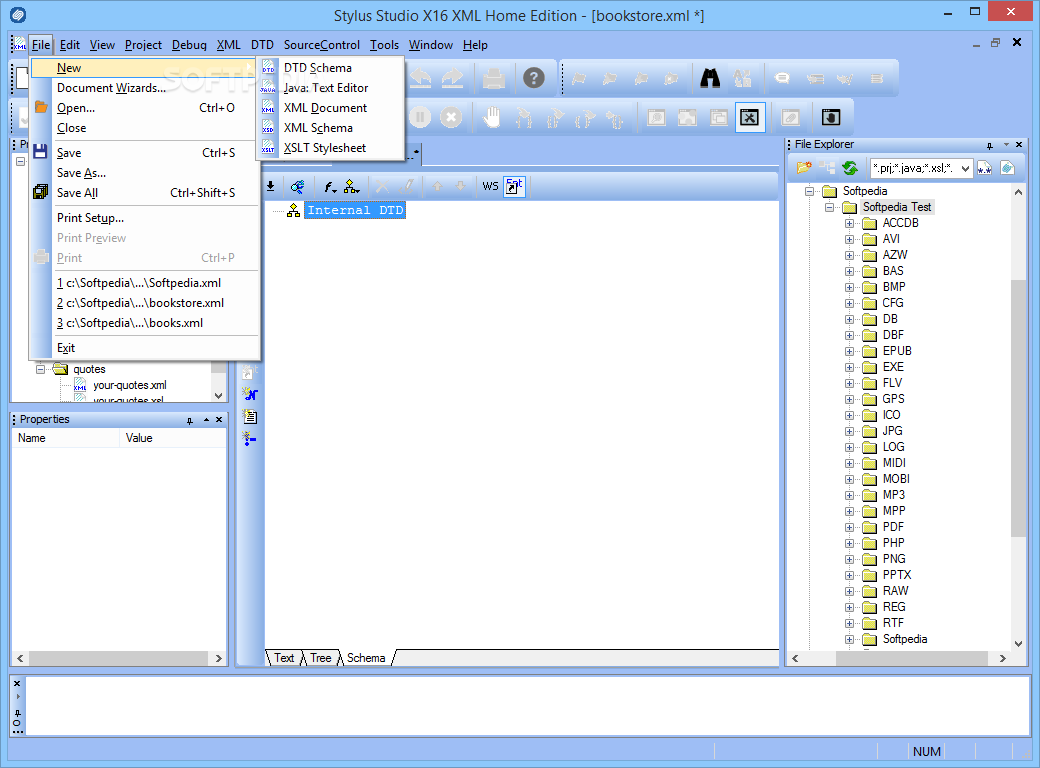Image resolution: width=1040 pixels, height=768 pixels.
Task: Click the rightmost document icon in File Explorer toolbar
Action: coord(1008,168)
